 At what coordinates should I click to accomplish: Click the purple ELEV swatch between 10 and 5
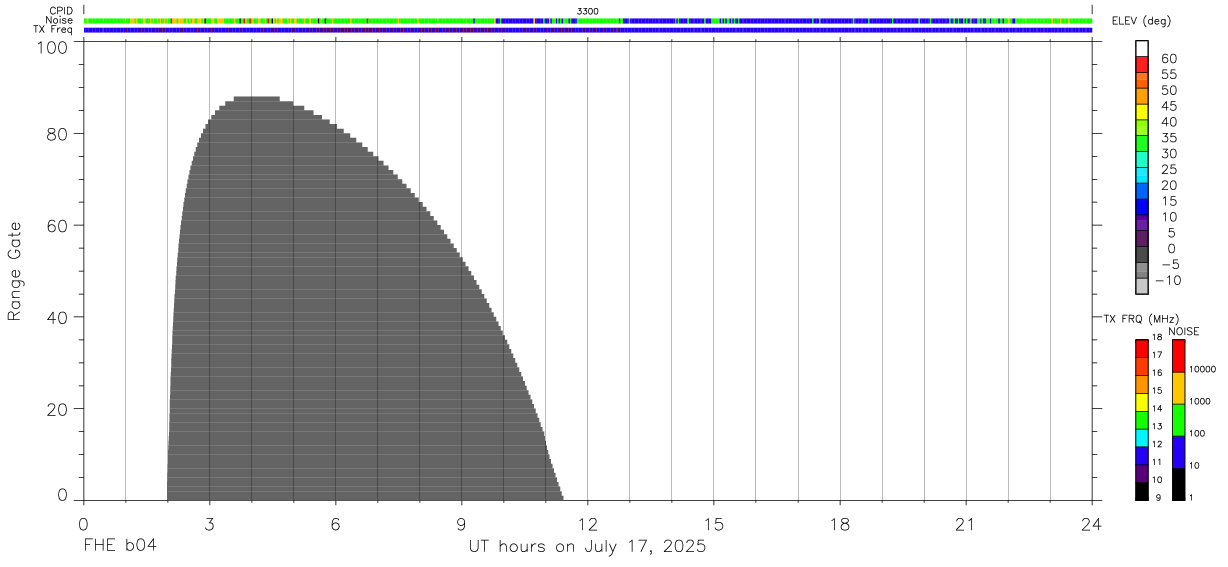tap(1142, 223)
